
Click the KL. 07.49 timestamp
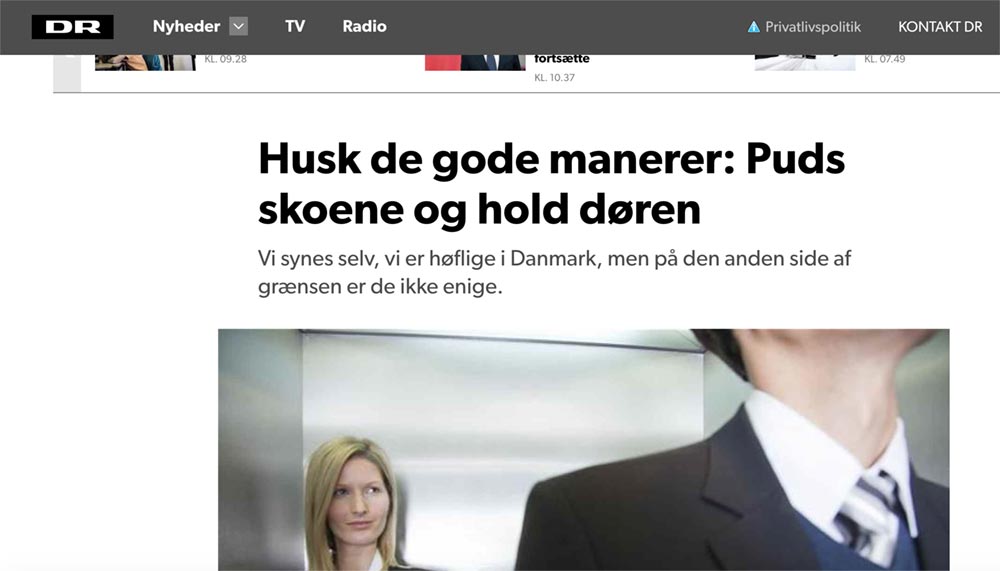tap(885, 59)
